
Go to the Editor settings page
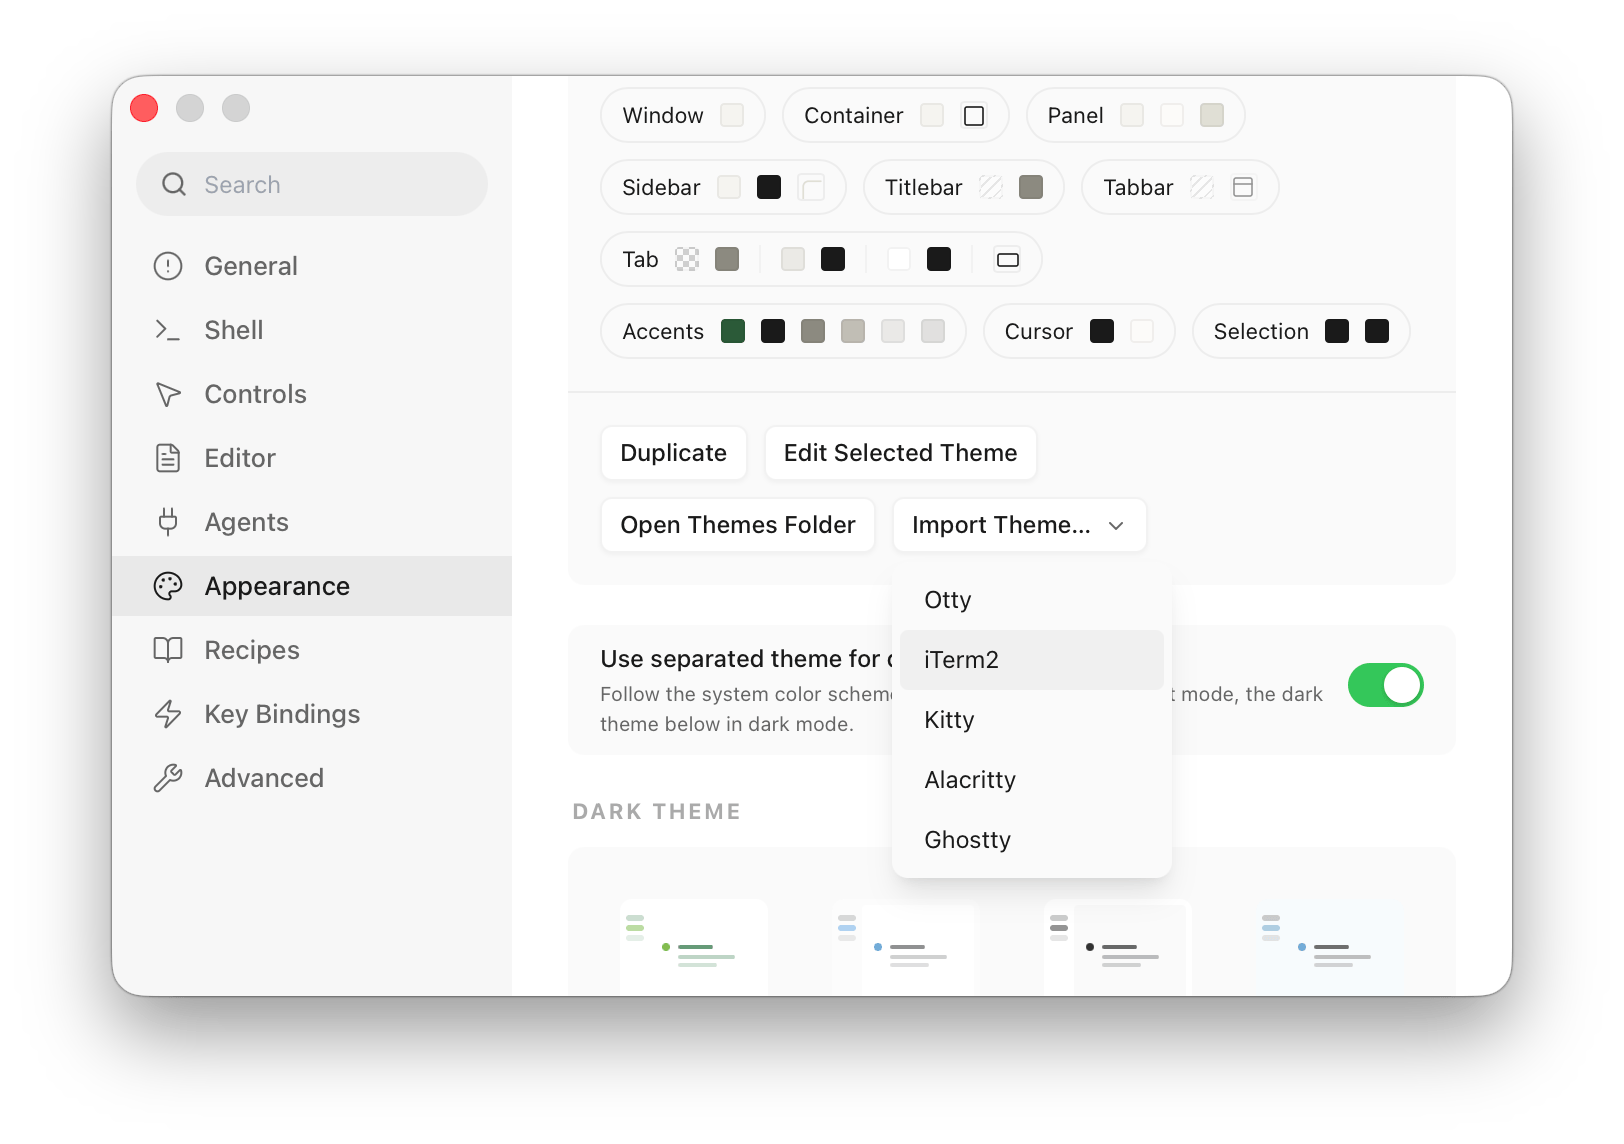312,458
